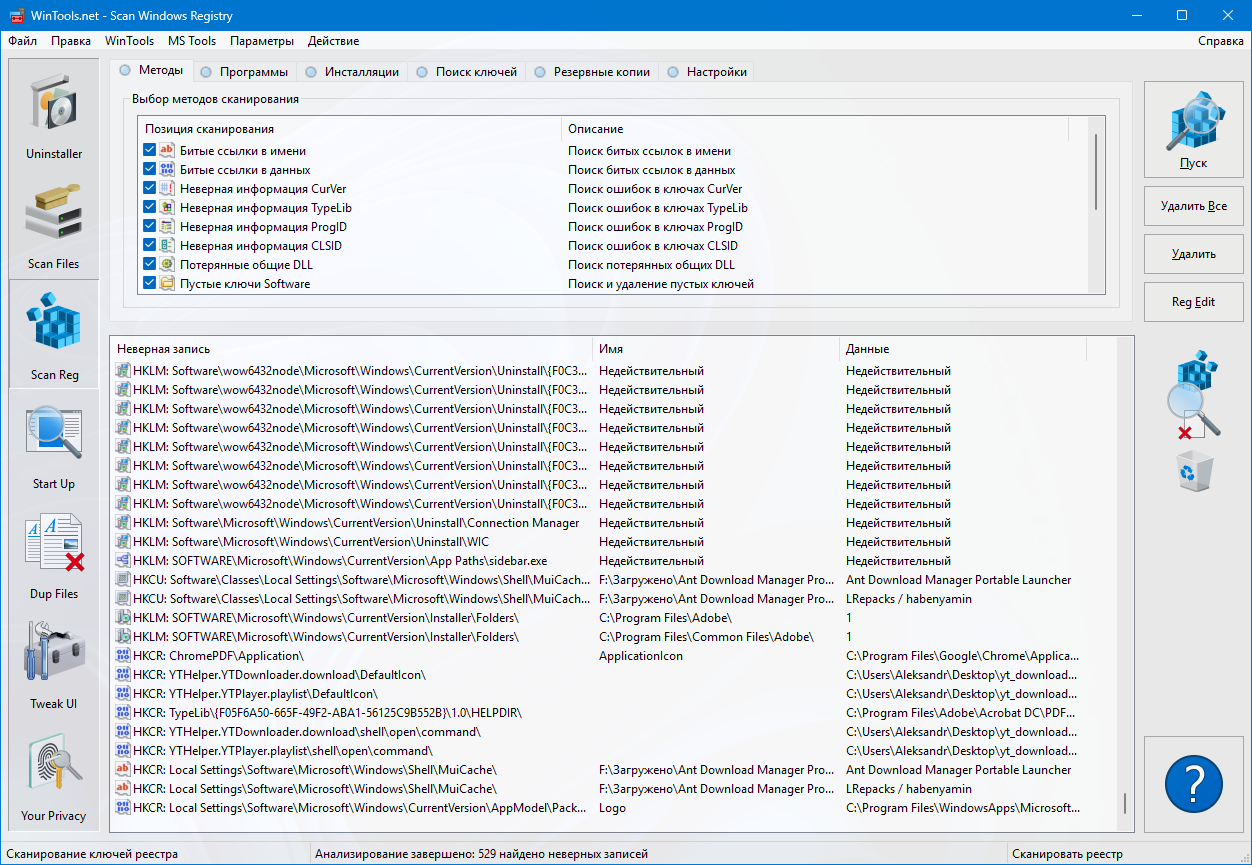Click icon of Пустые ключи Software
This screenshot has height=865, width=1252.
[x=167, y=283]
